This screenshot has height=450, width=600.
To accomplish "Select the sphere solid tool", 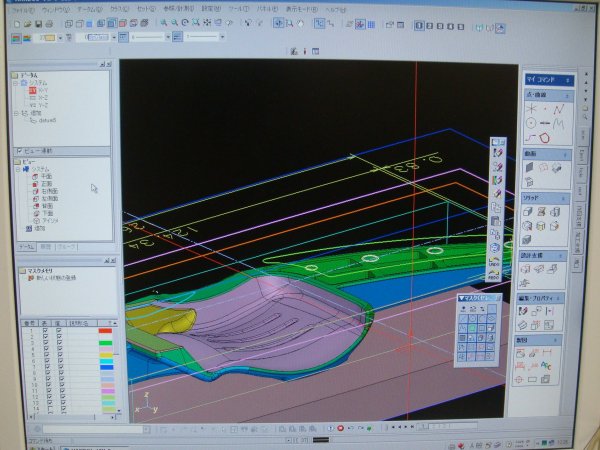I will point(527,226).
